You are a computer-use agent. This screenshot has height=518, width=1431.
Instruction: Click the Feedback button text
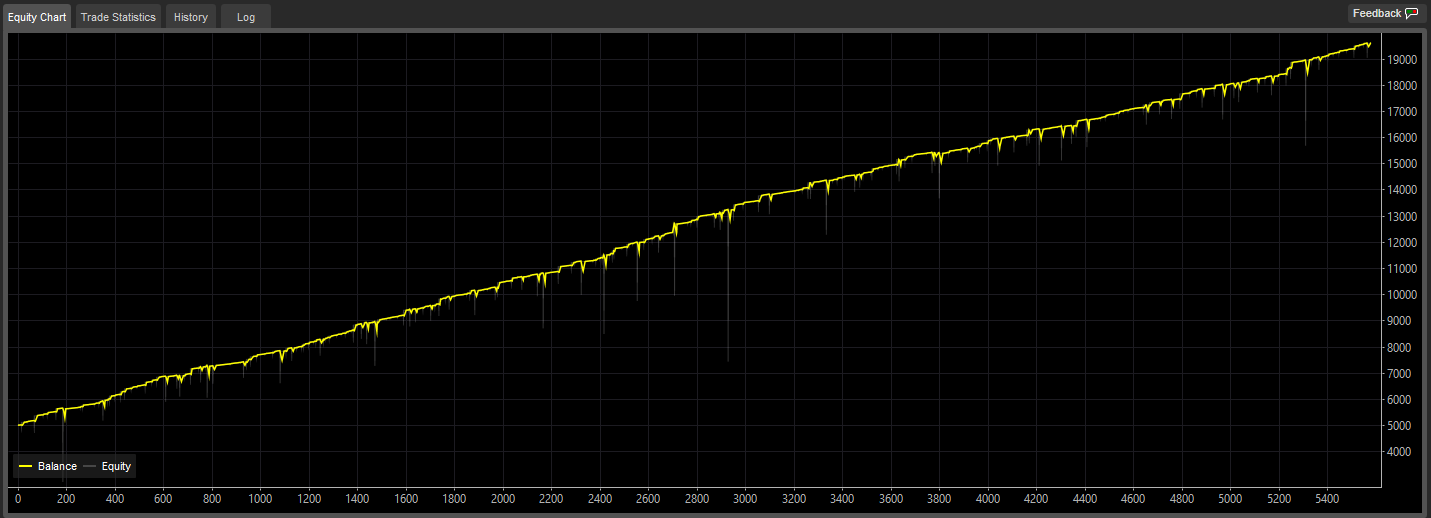tap(1377, 13)
